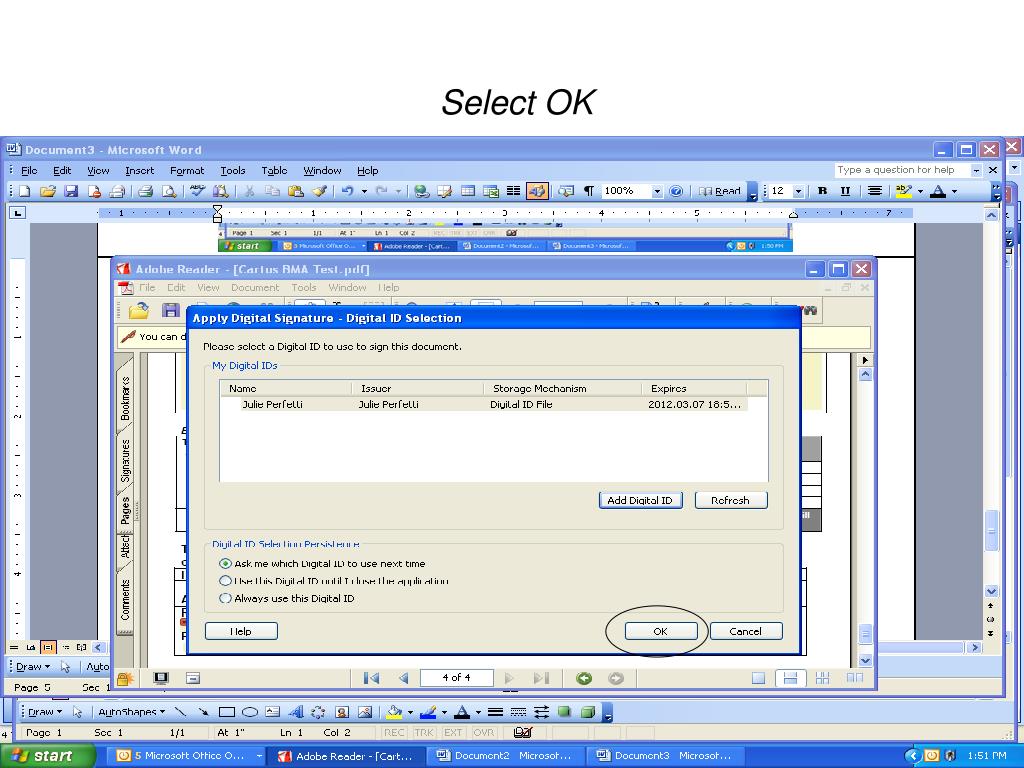The image size is (1024, 768).
Task: Apply the yellow Highlight color swatch
Action: 904,191
